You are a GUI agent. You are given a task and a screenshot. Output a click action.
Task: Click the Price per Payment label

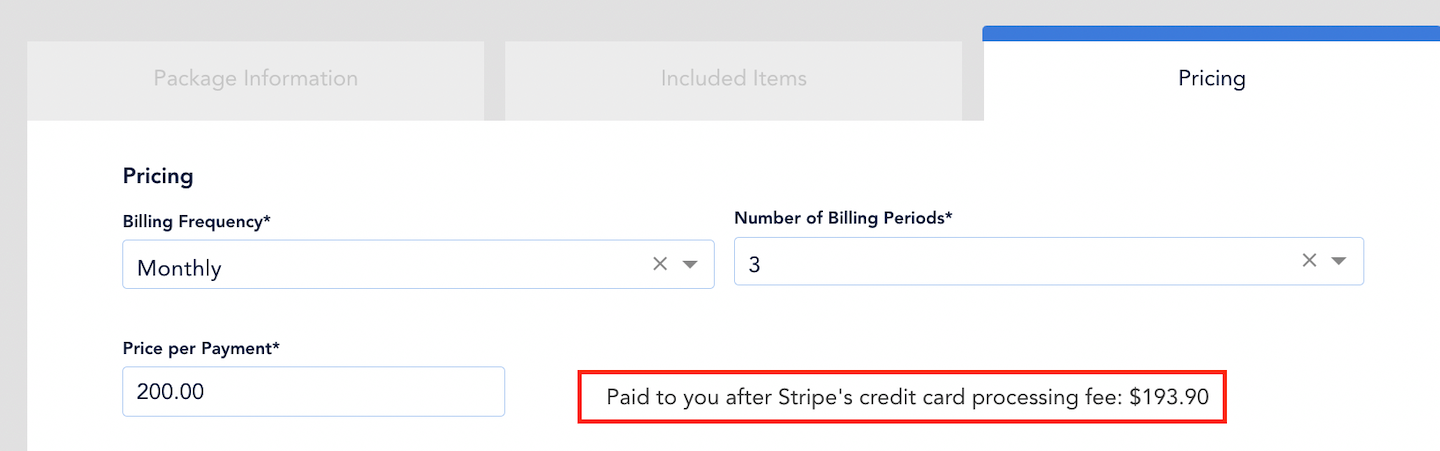(200, 348)
